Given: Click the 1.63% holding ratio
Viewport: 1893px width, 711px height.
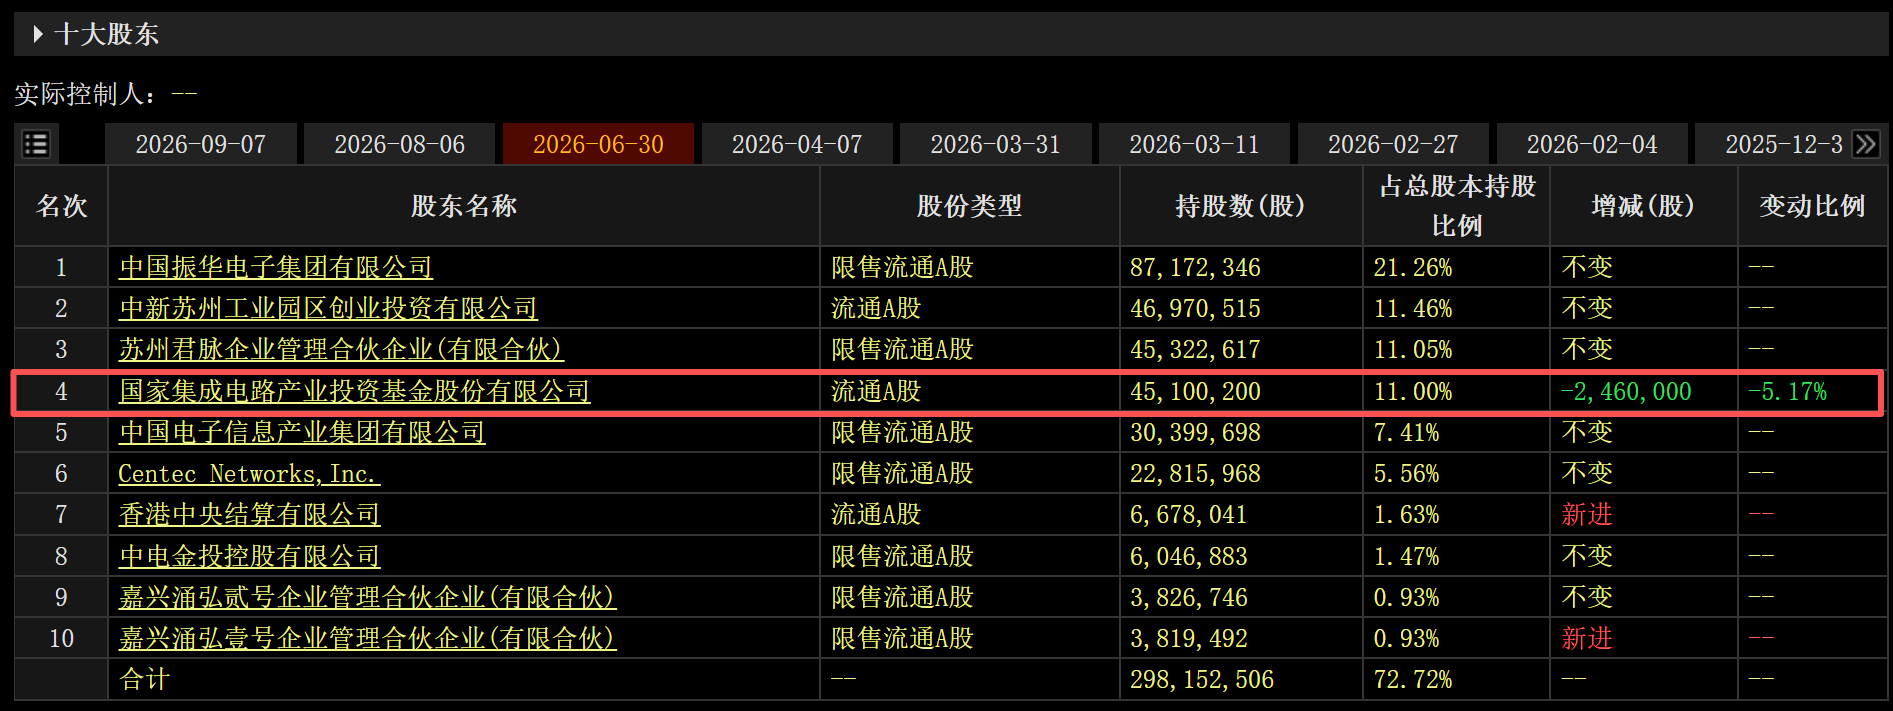Looking at the screenshot, I should click(x=1406, y=514).
